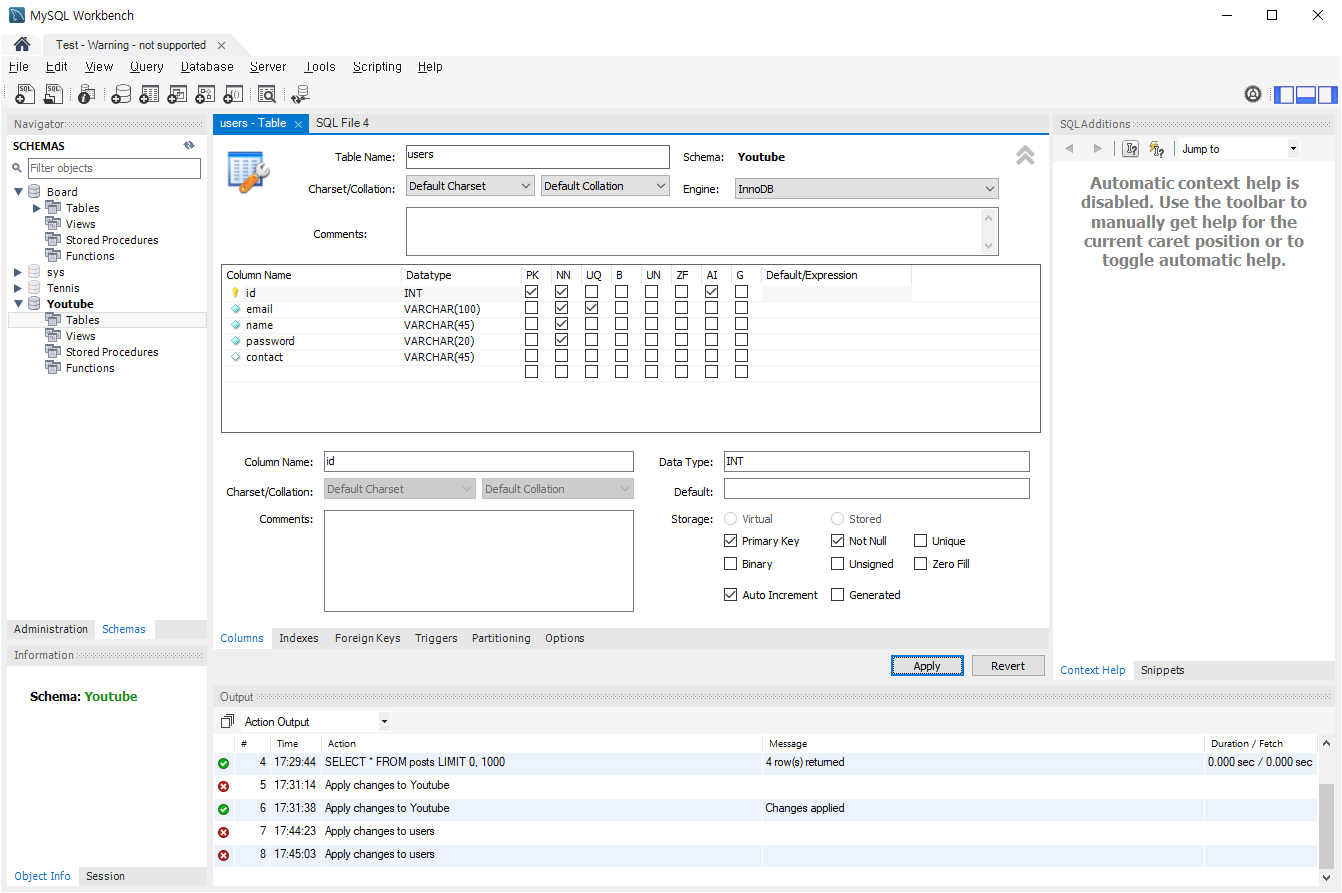The width and height of the screenshot is (1342, 893).
Task: Go to Home tab icon
Action: (21, 44)
